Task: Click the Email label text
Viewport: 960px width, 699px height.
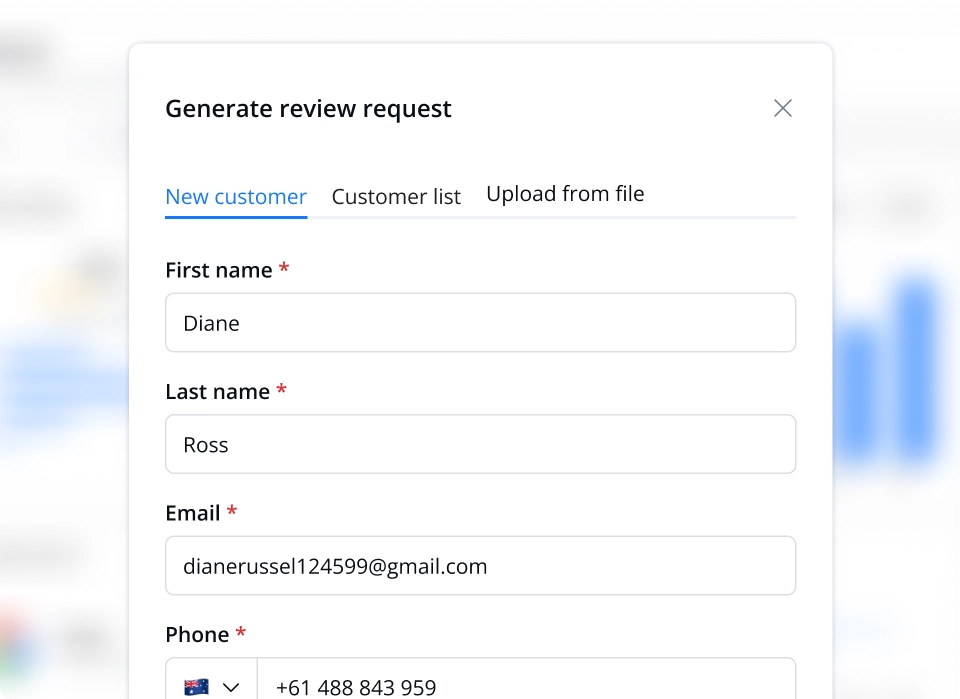Action: 193,513
